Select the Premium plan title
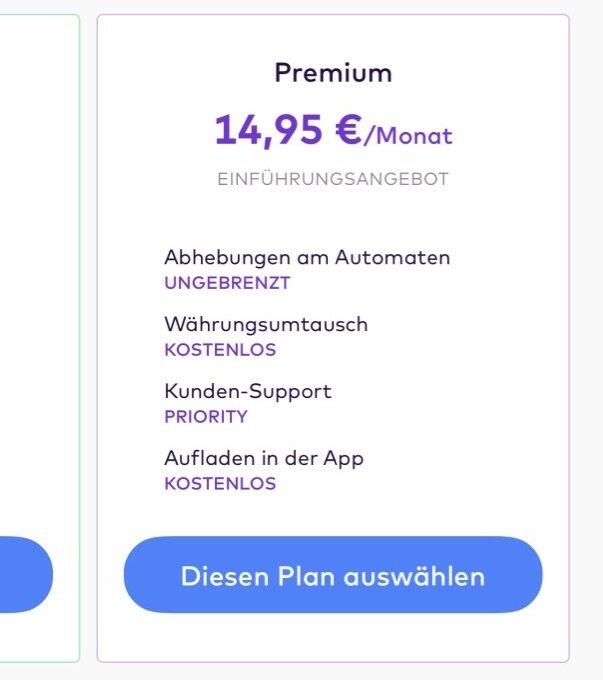This screenshot has width=603, height=680. click(333, 73)
